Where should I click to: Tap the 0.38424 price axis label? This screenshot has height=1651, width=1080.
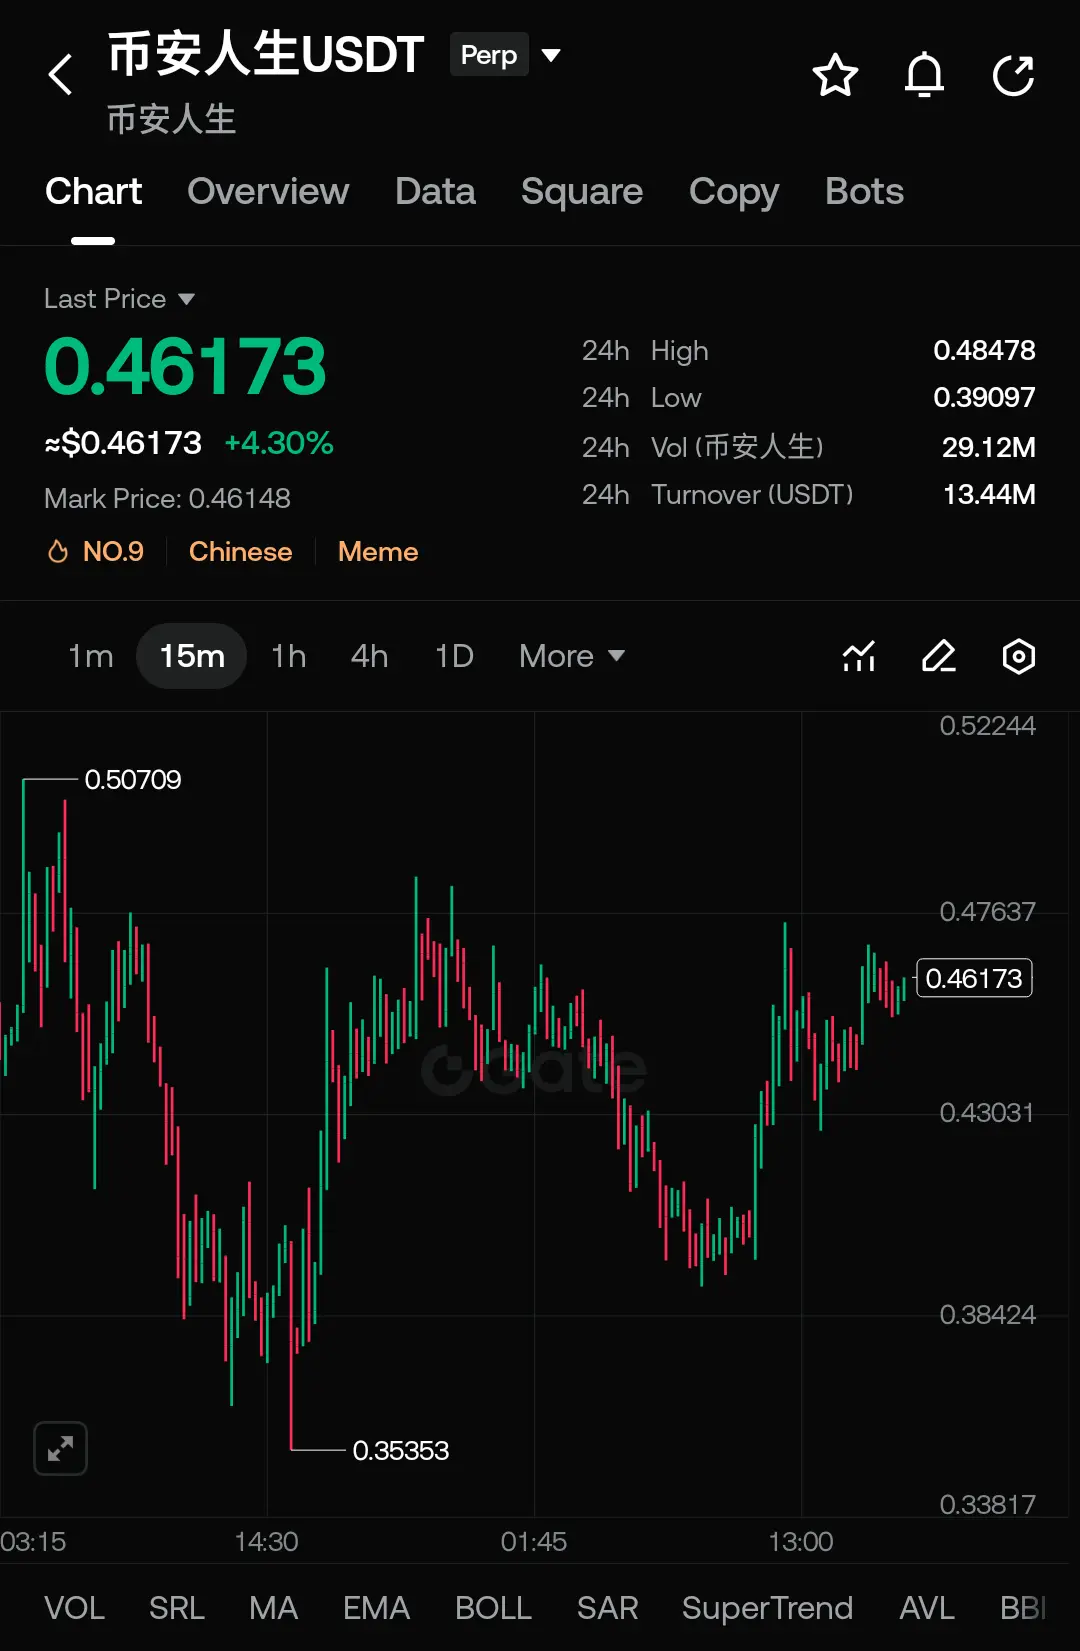[987, 1314]
